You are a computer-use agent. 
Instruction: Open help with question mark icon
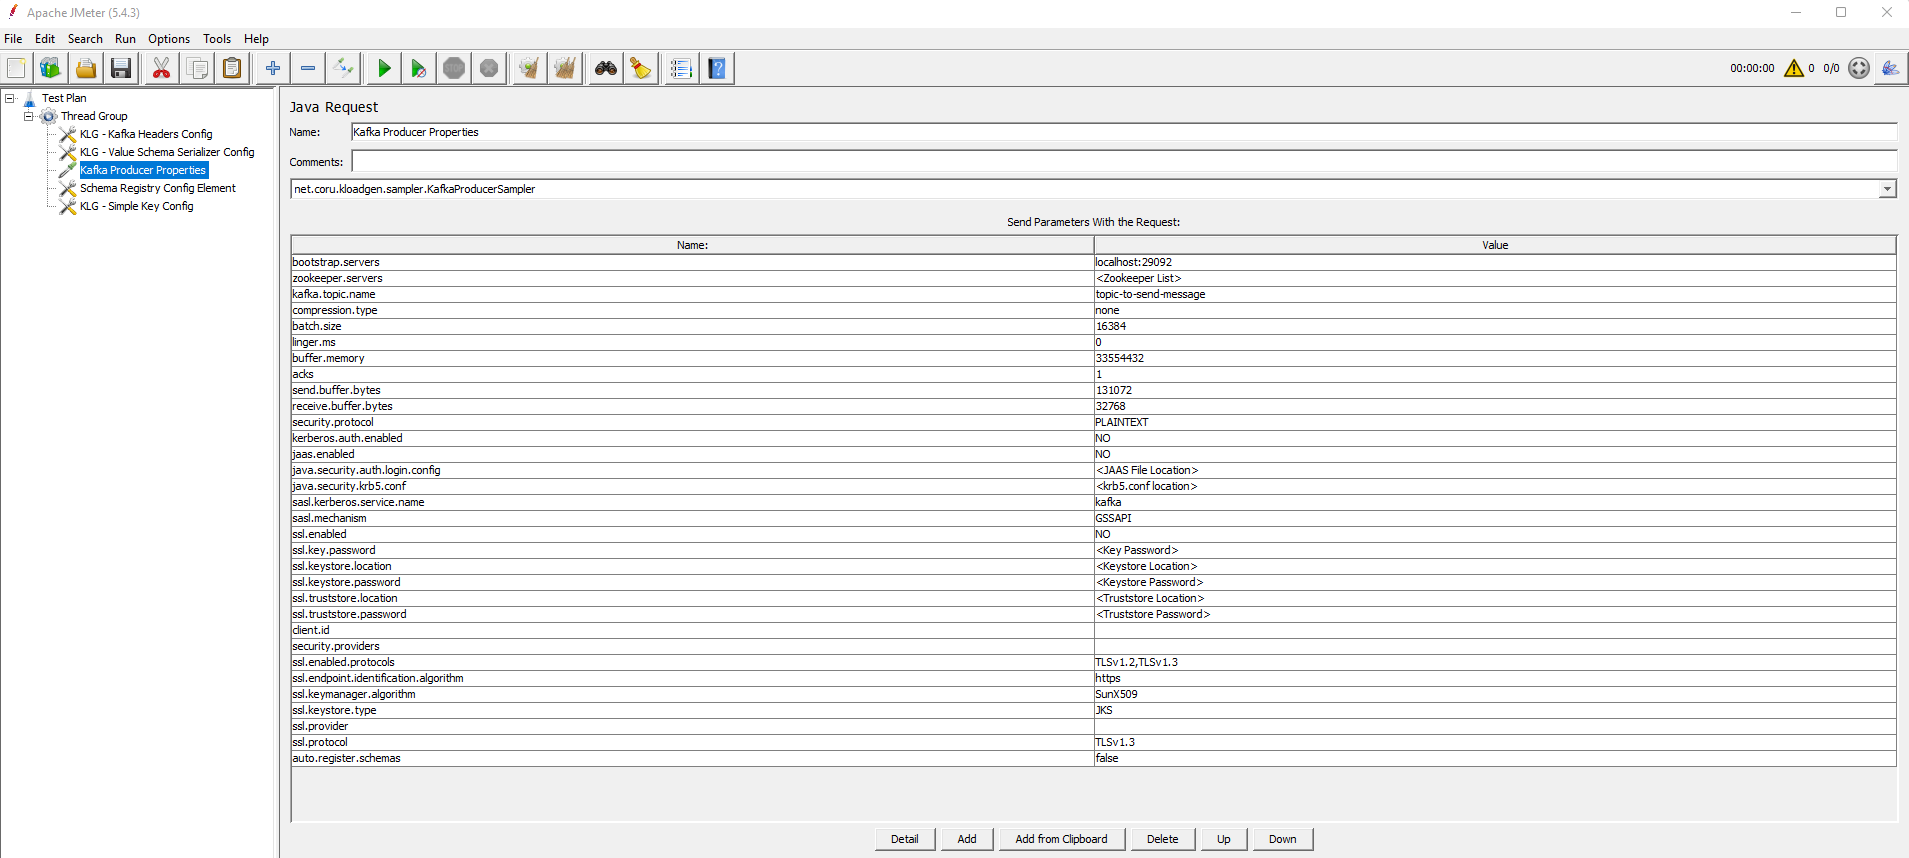tap(717, 68)
